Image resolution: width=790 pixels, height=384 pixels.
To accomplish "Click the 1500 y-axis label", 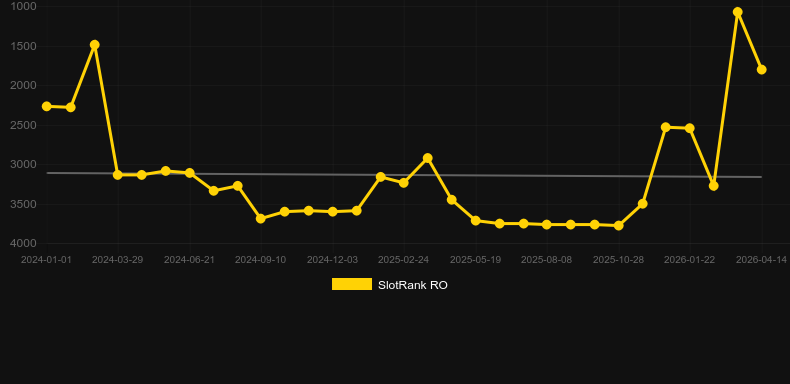I will tap(23, 46).
